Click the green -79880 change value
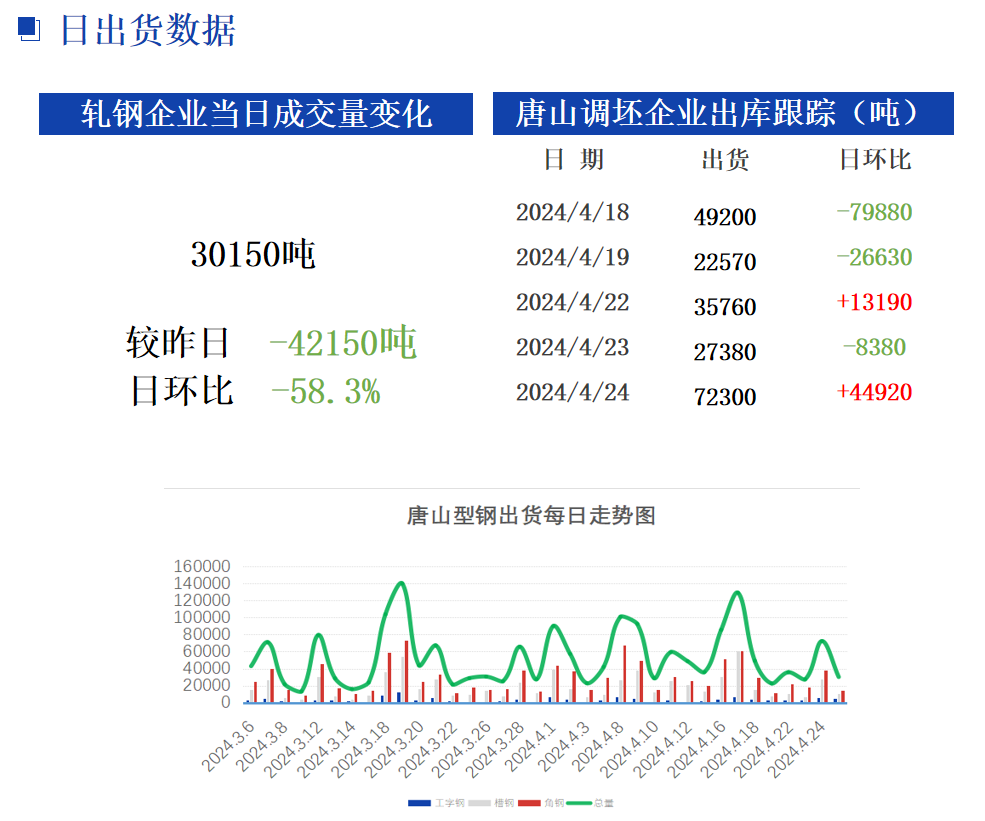The height and width of the screenshot is (821, 985). tap(874, 212)
